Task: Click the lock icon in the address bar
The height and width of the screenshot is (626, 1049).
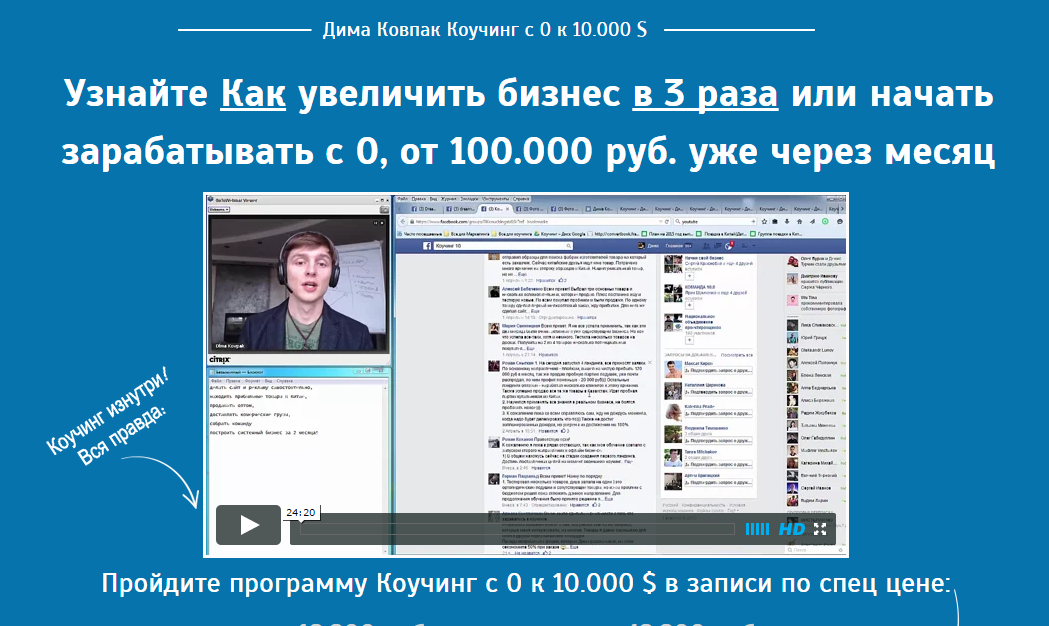Action: click(x=410, y=221)
